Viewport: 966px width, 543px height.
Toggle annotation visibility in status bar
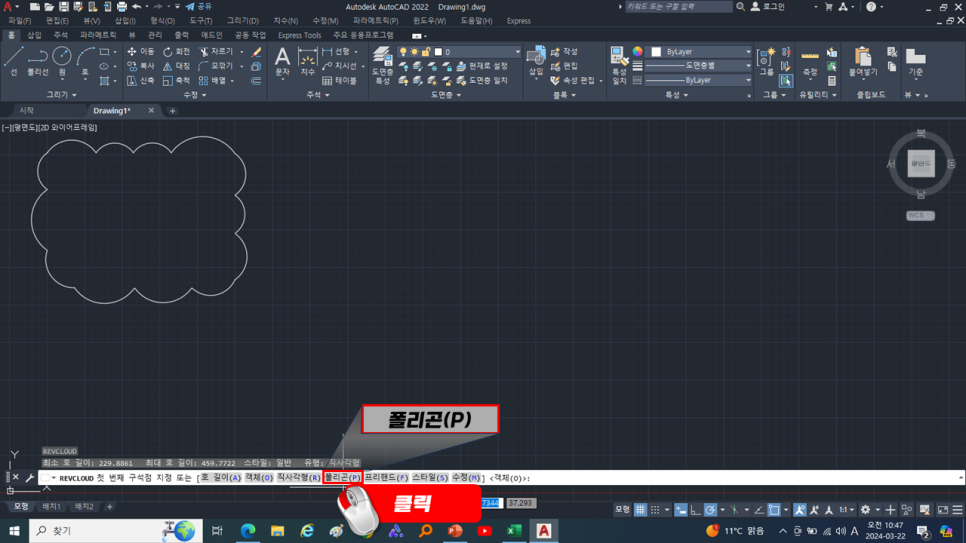coord(800,510)
